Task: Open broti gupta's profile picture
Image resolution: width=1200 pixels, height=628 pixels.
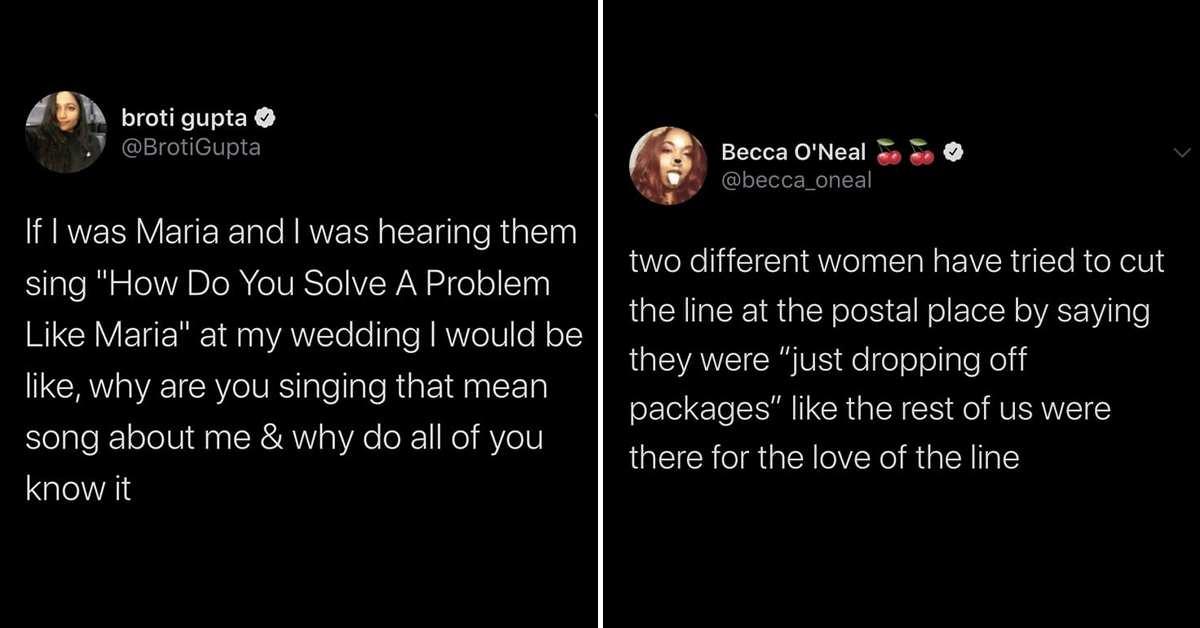Action: (66, 132)
